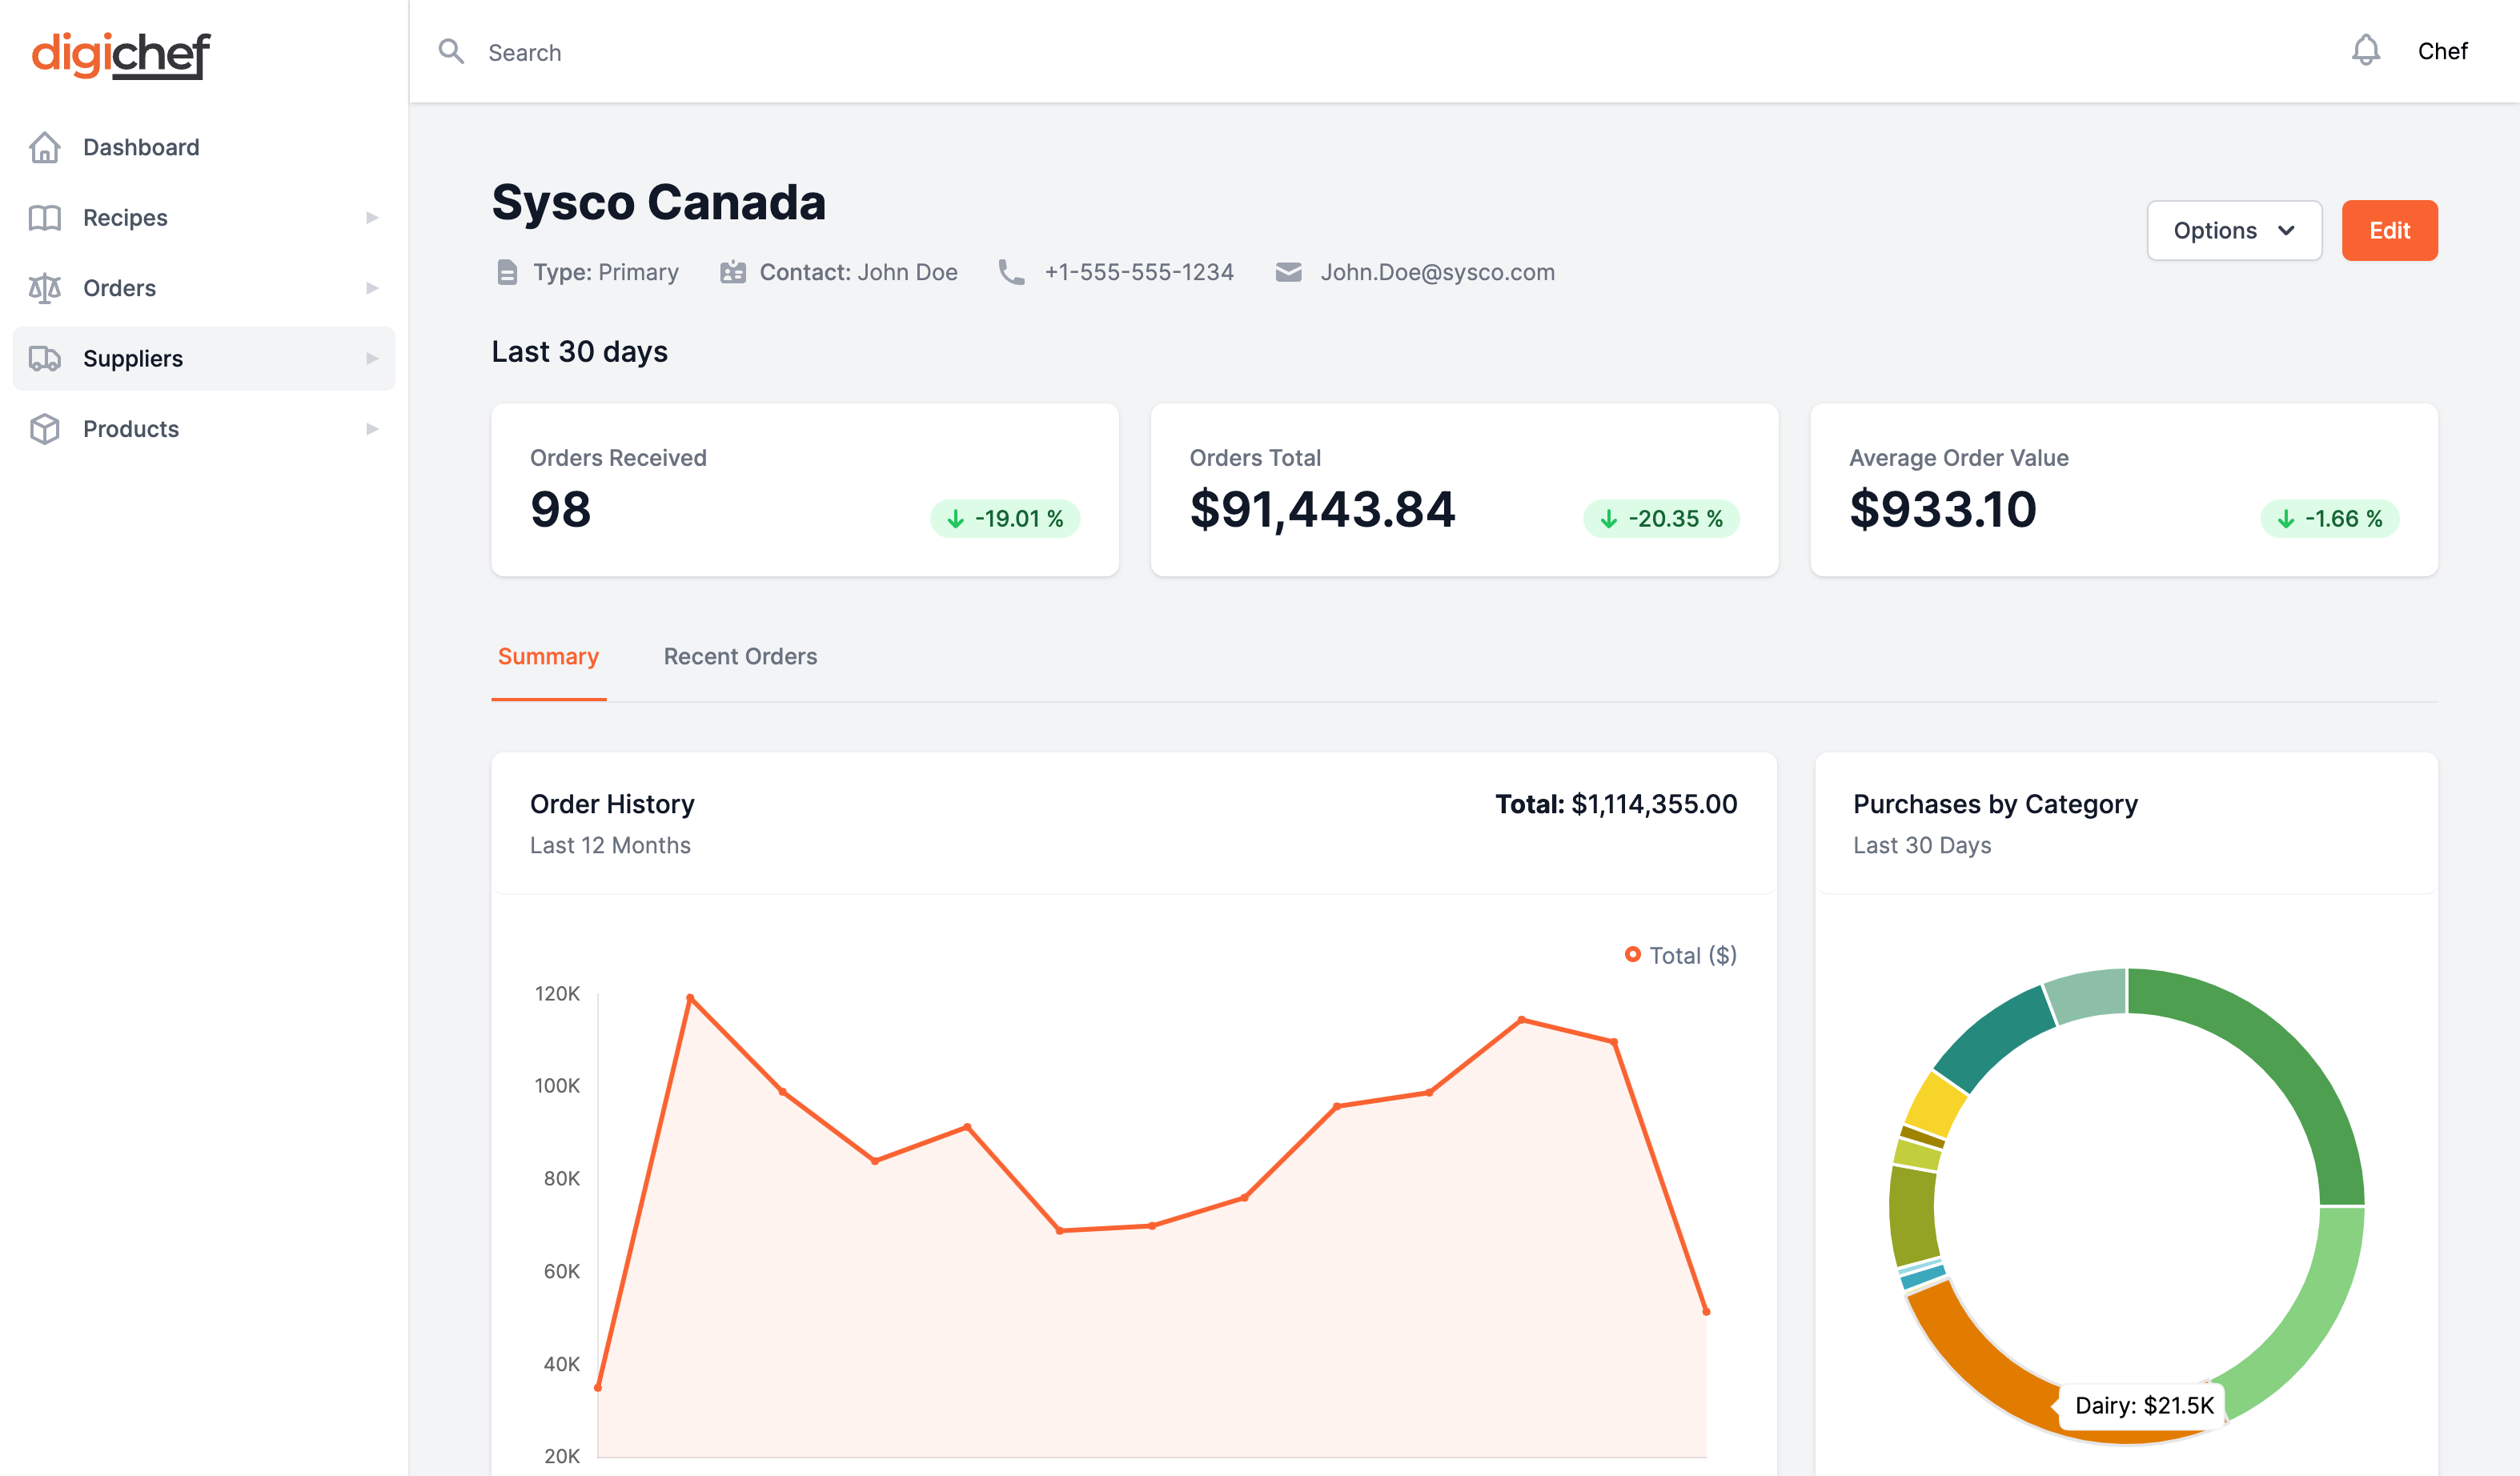Image resolution: width=2520 pixels, height=1476 pixels.
Task: Click the email envelope icon
Action: pyautogui.click(x=1289, y=272)
